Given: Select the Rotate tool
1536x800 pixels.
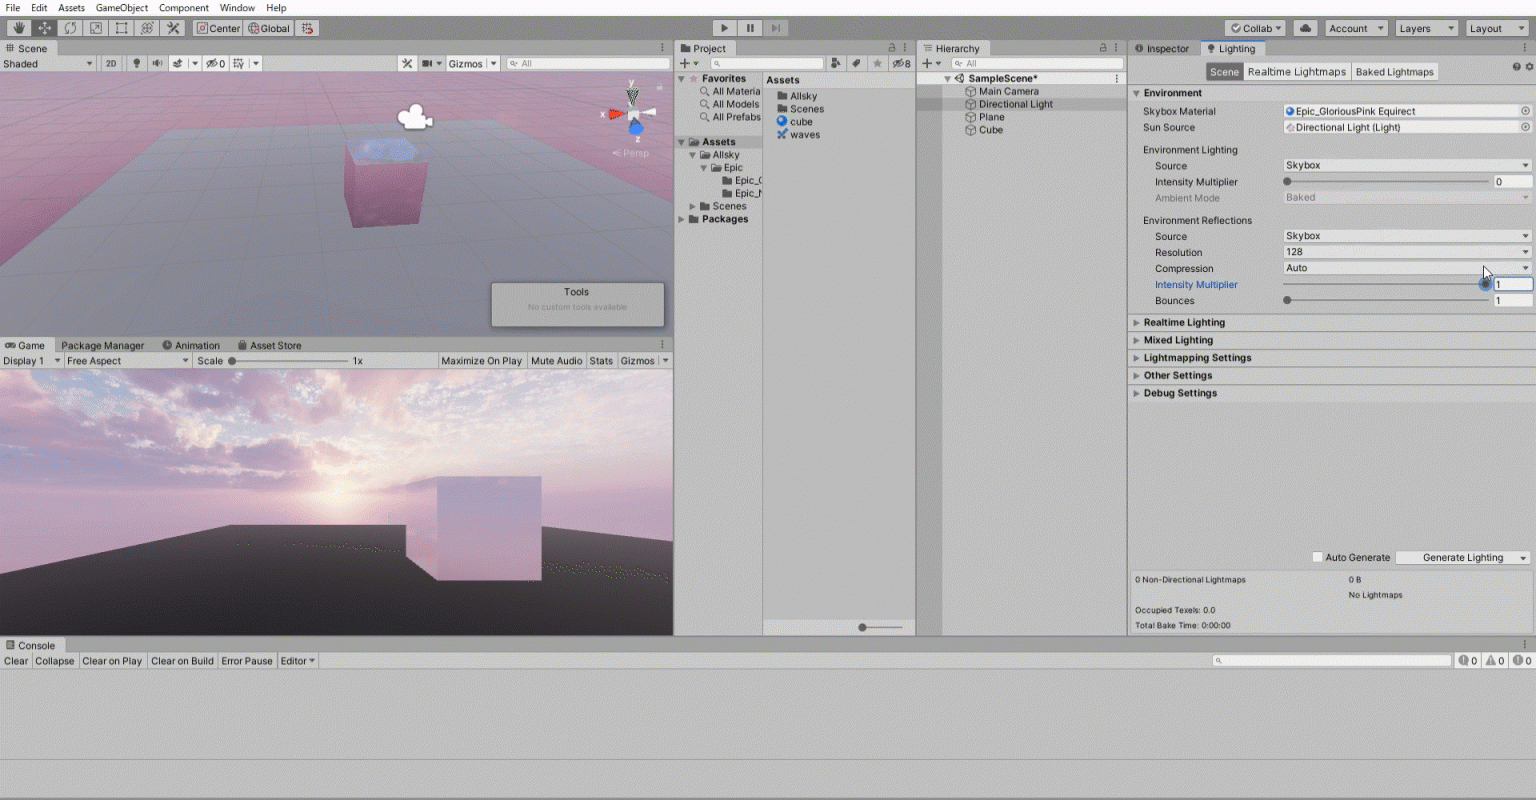Looking at the screenshot, I should (x=70, y=27).
